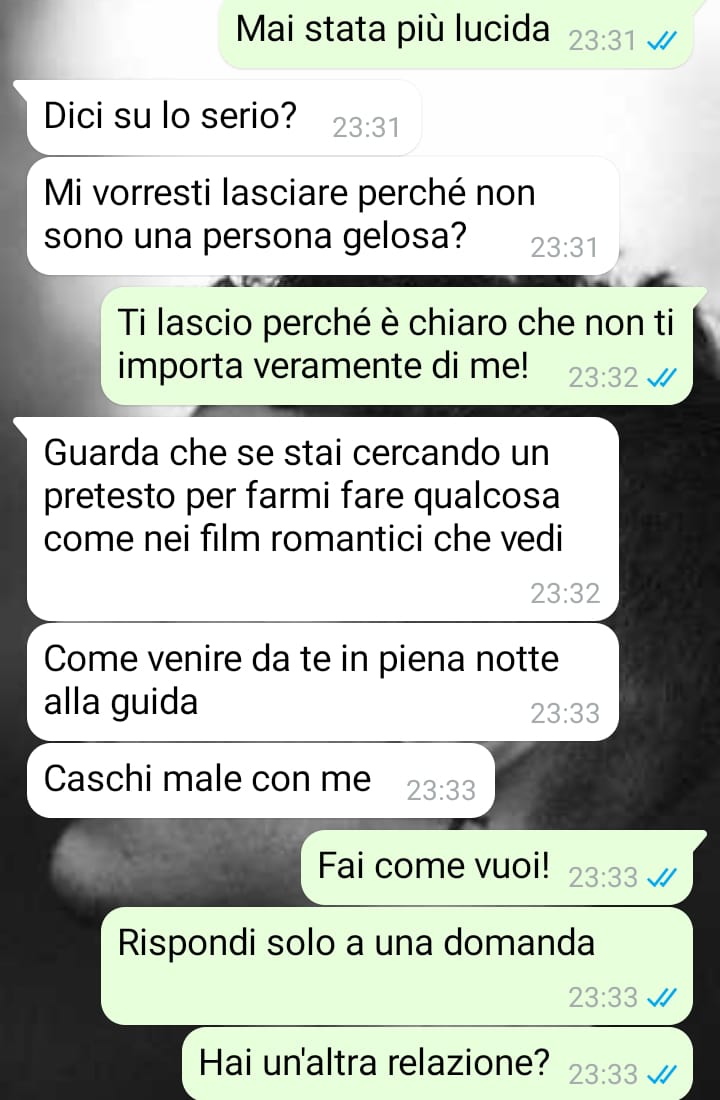
Task: Tap the double check on 'Ti lascio perché' message
Action: 661,379
